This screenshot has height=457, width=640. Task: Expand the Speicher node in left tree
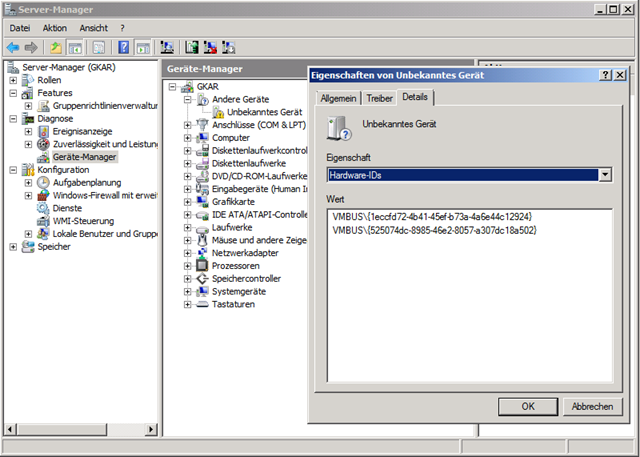coord(13,247)
